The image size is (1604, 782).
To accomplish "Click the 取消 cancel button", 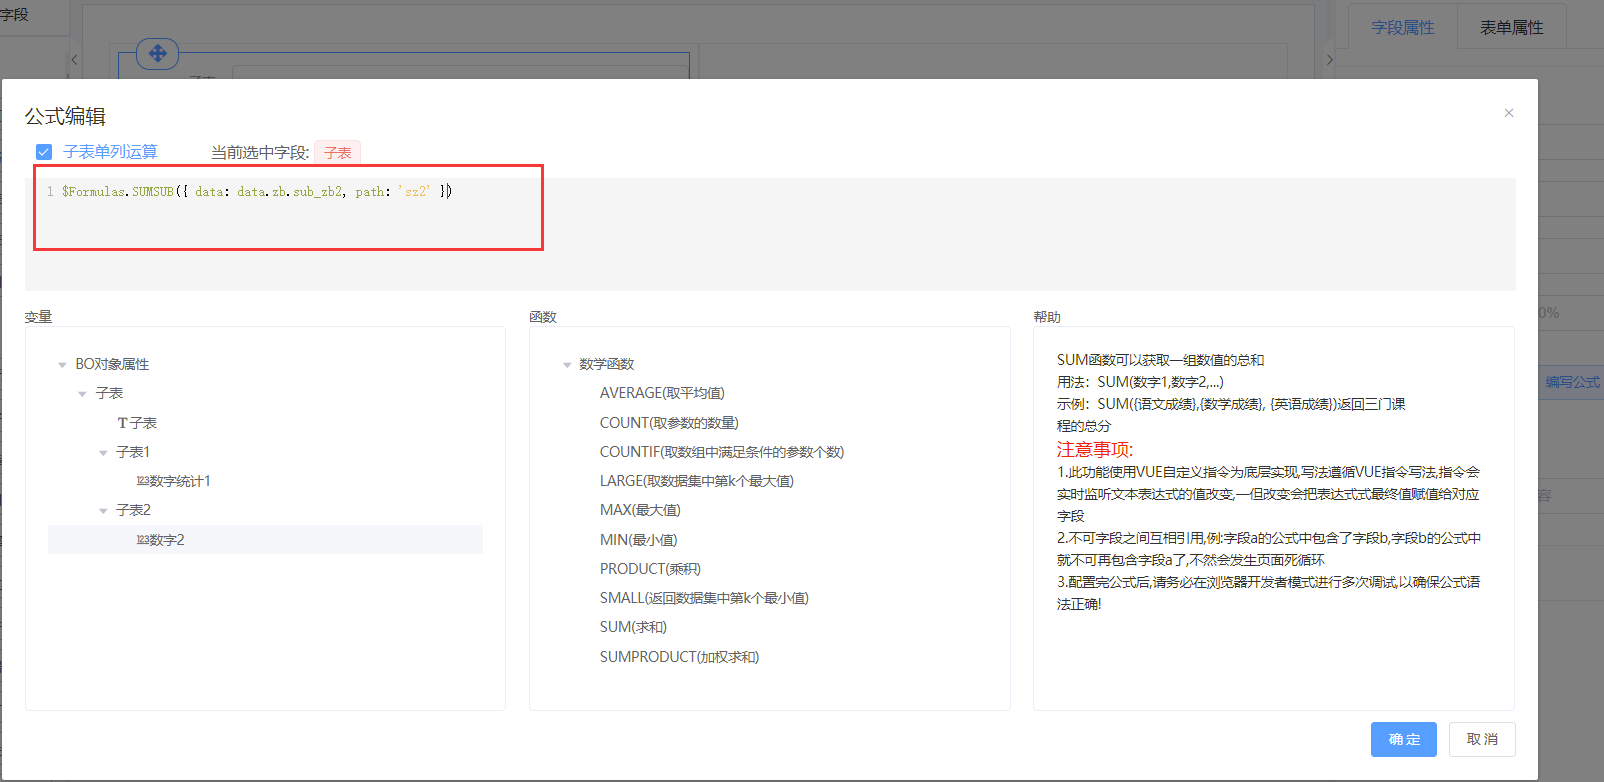I will 1482,739.
